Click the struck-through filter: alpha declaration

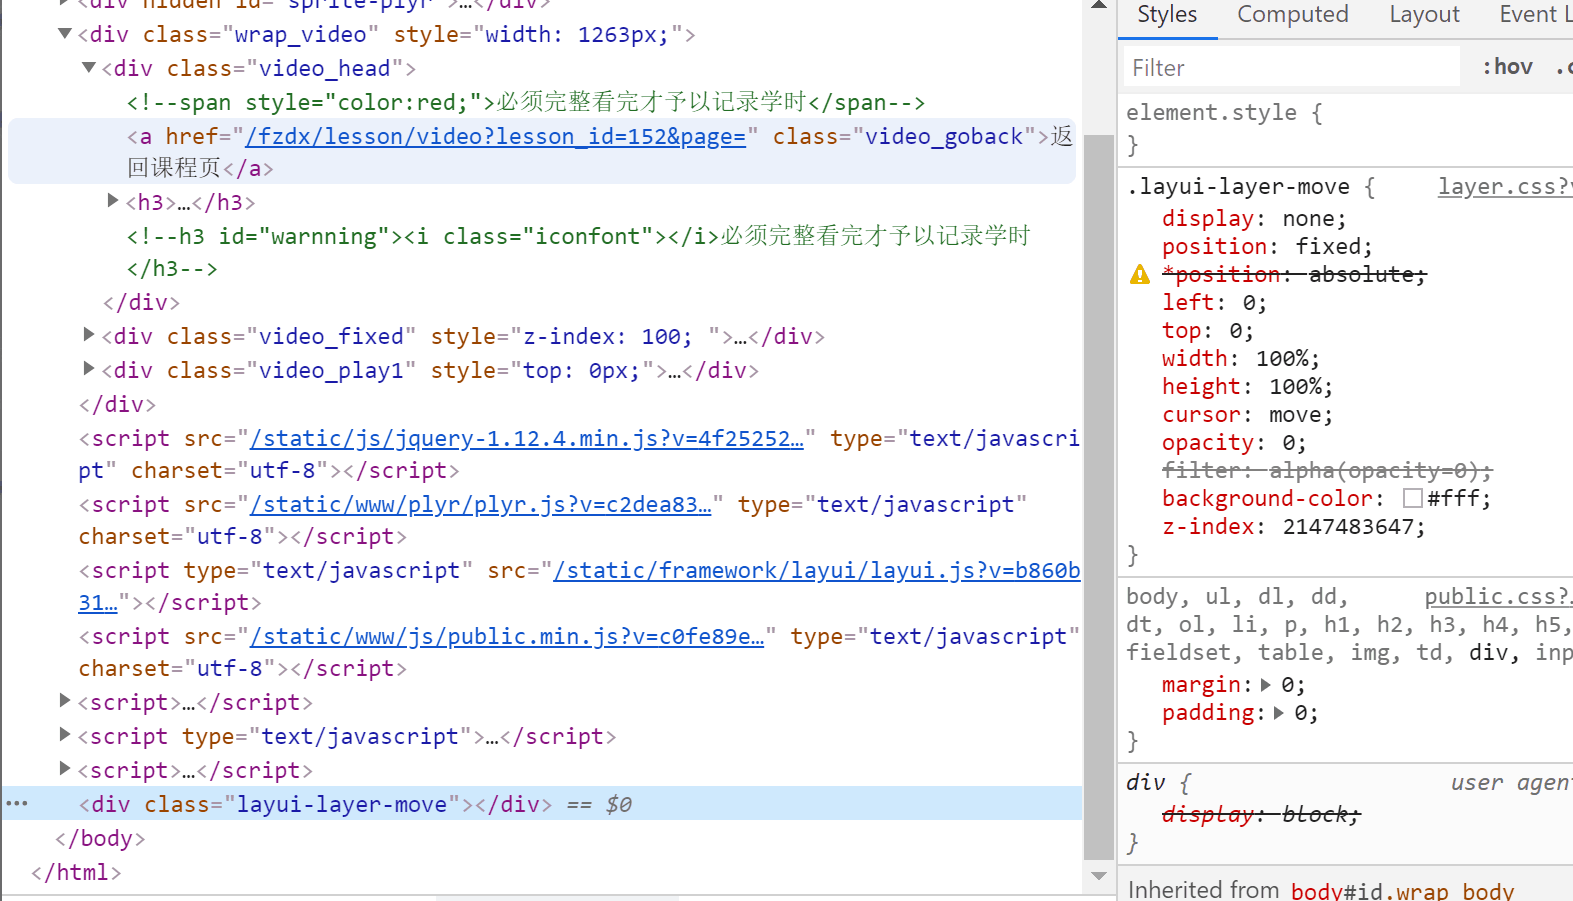coord(1327,470)
